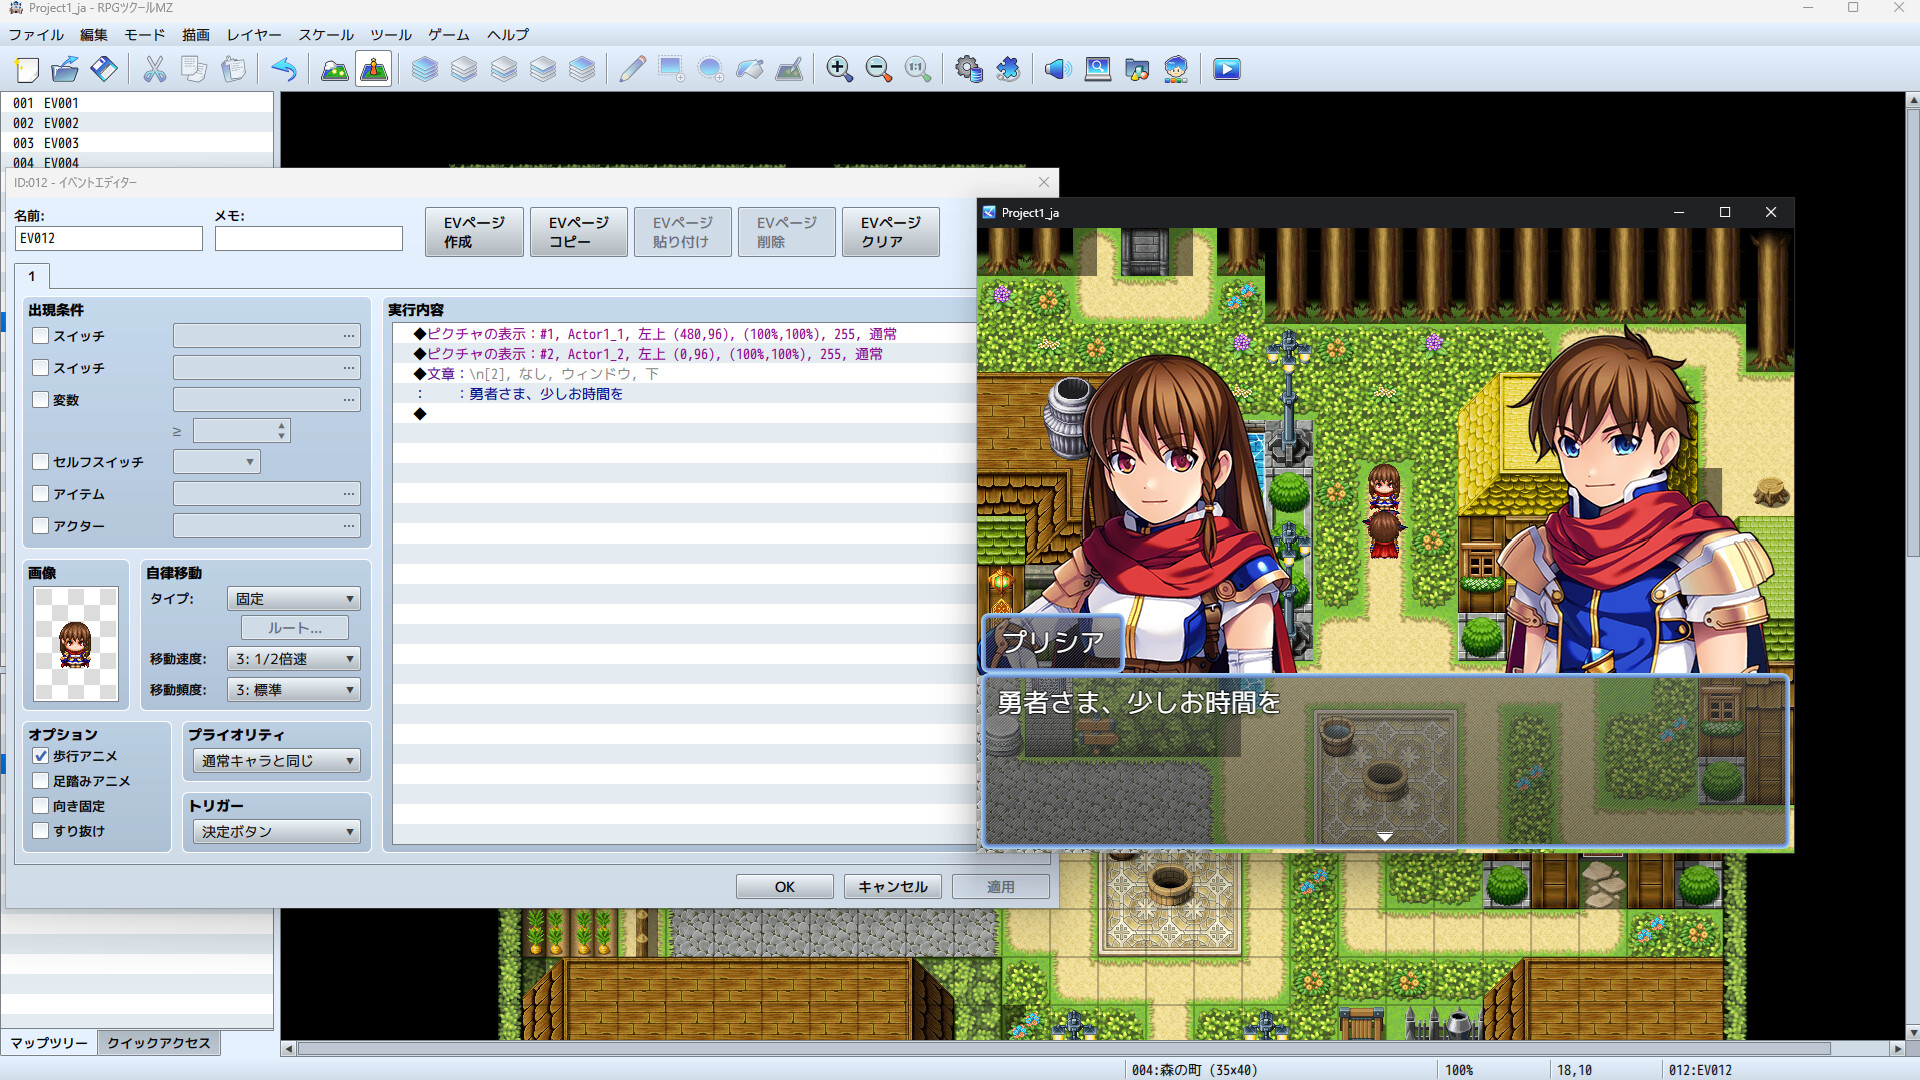Viewport: 1920px width, 1080px height.
Task: Change the 移動速度 dropdown value
Action: pos(293,658)
